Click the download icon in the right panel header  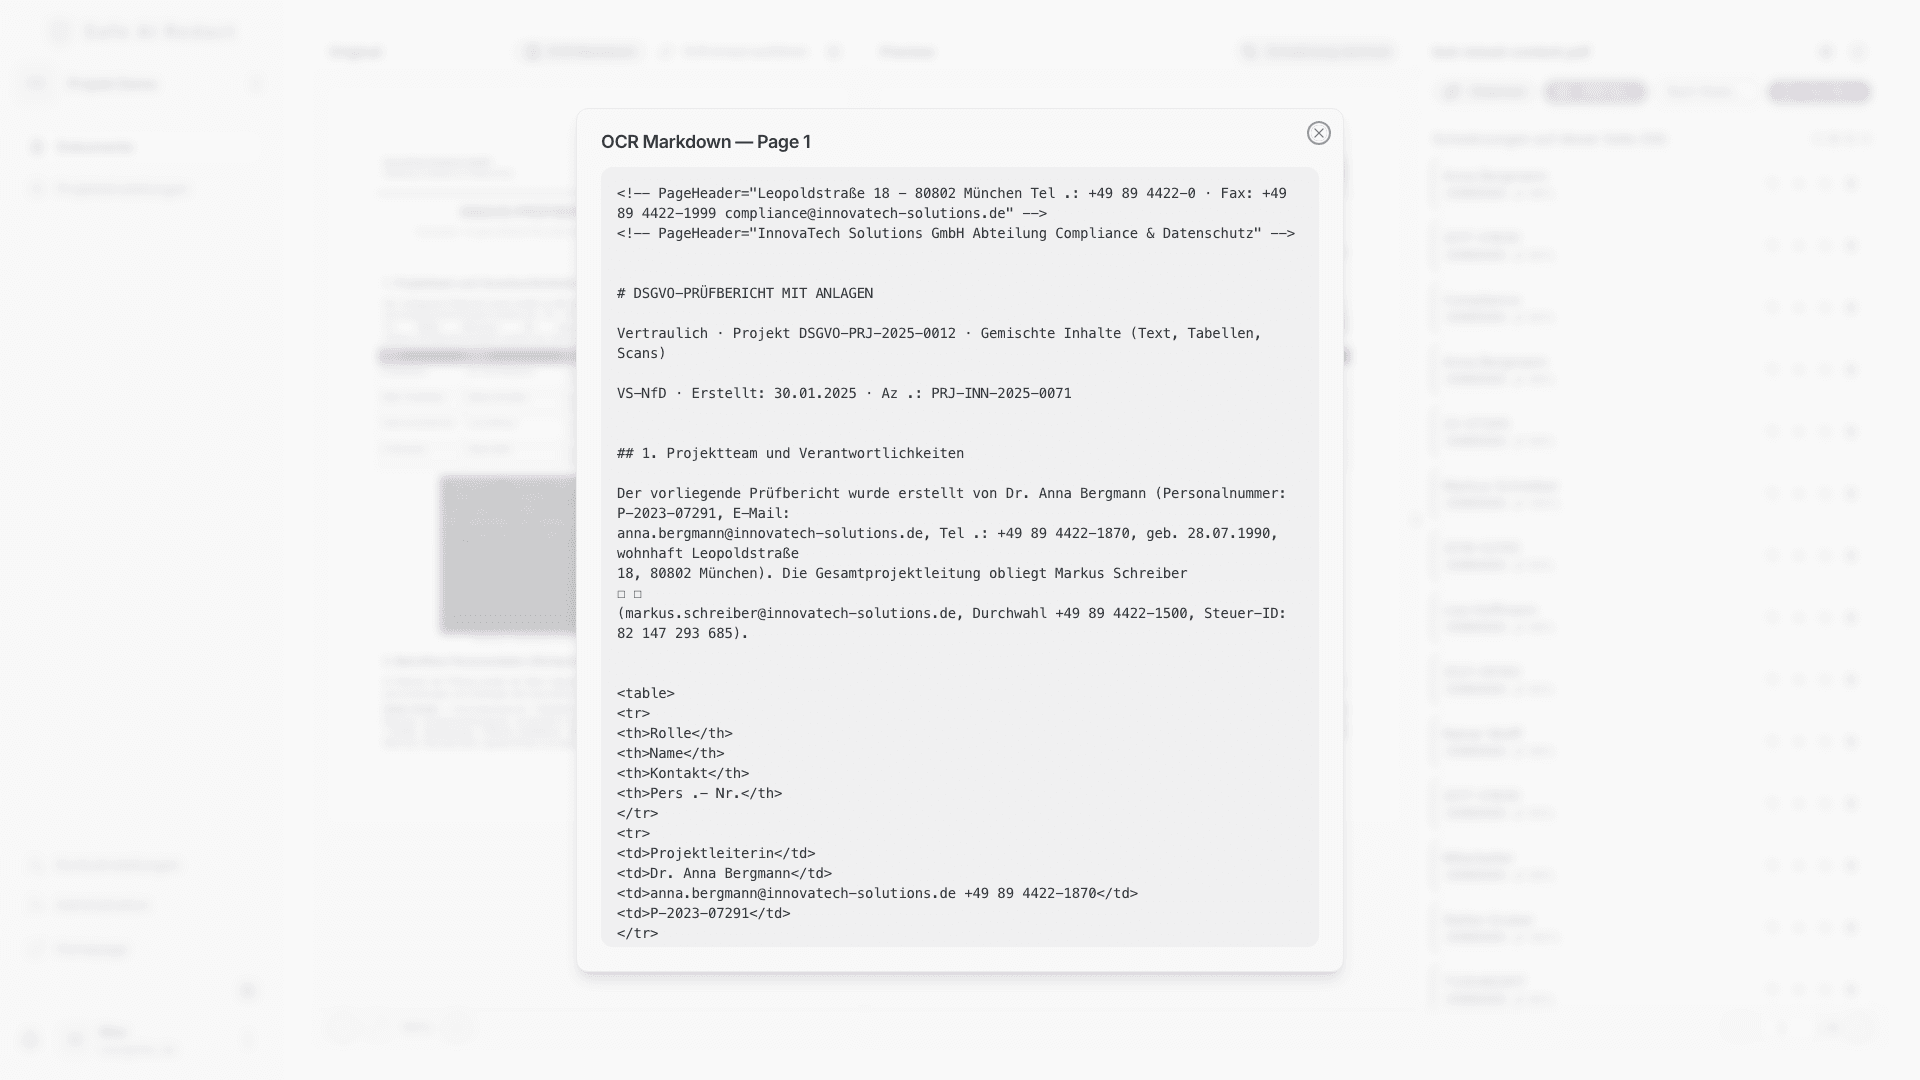click(x=1826, y=51)
